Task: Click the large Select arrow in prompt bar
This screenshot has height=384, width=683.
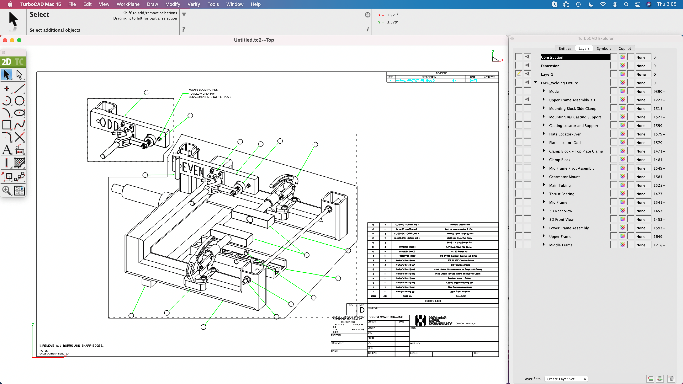Action: [13, 20]
